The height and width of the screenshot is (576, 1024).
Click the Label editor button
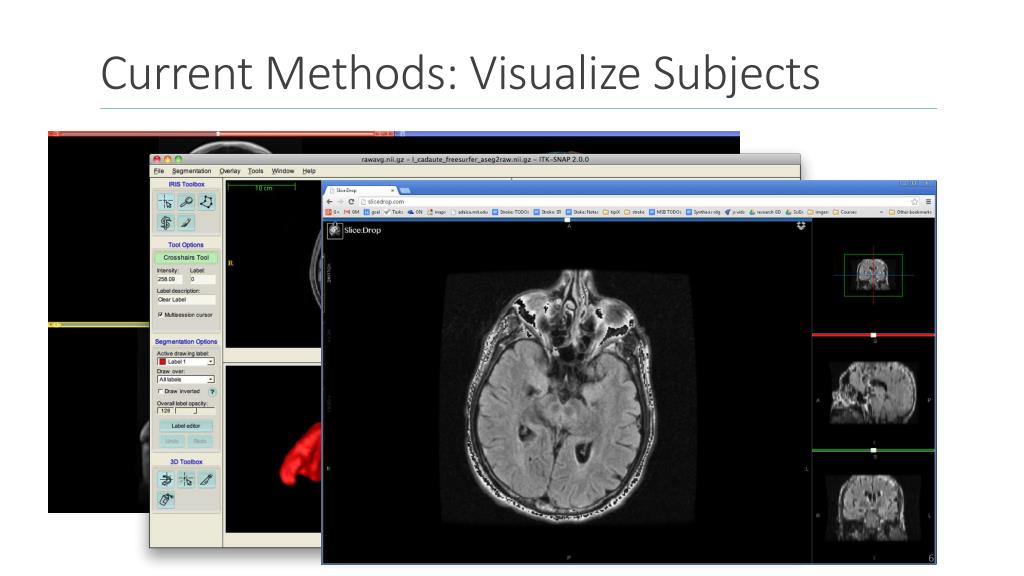pyautogui.click(x=186, y=426)
